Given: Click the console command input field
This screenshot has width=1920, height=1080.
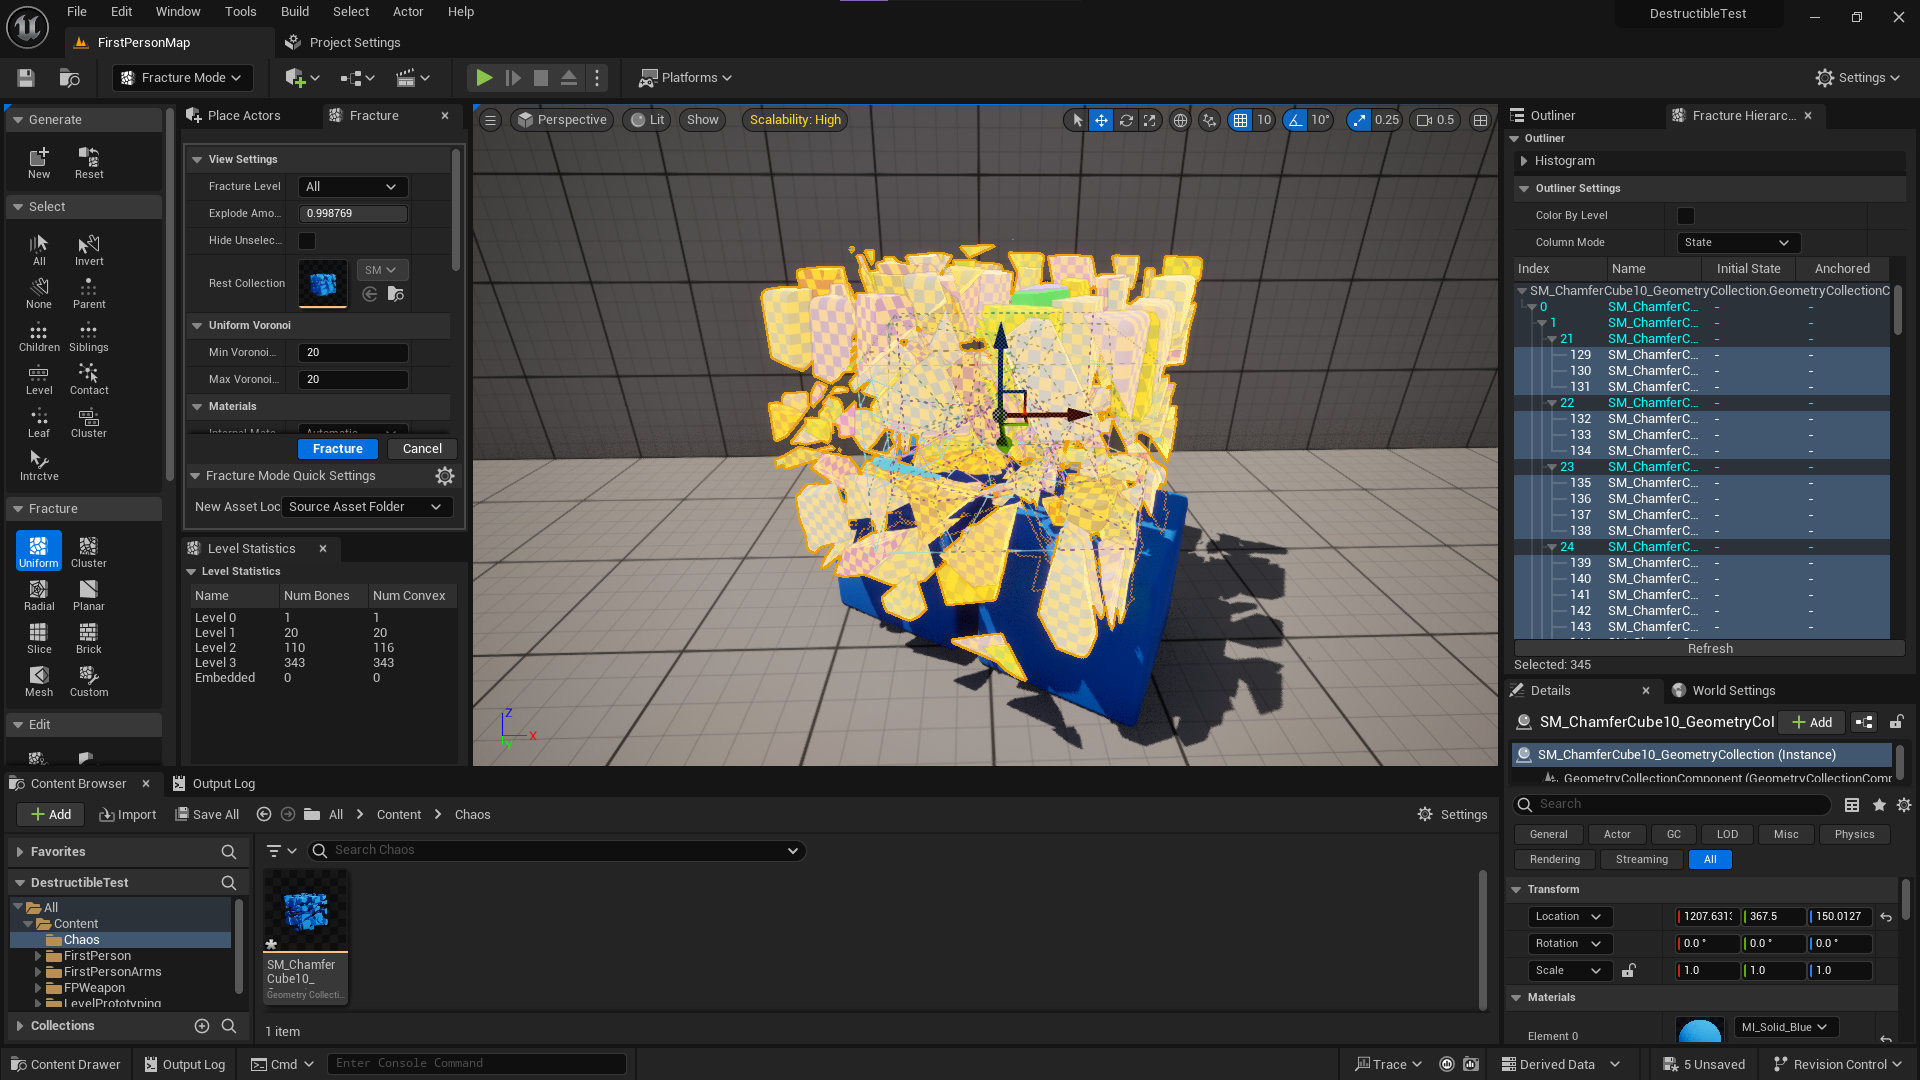Looking at the screenshot, I should pyautogui.click(x=477, y=1064).
